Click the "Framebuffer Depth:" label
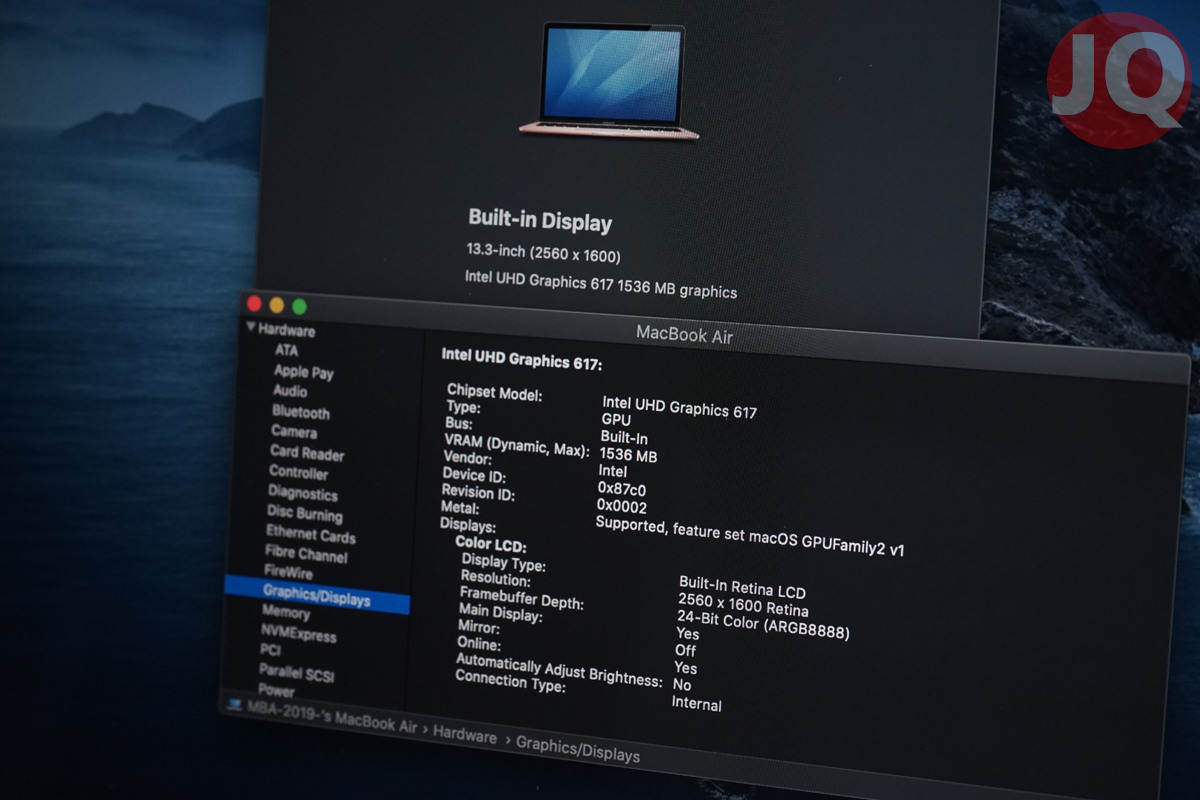This screenshot has width=1200, height=800. point(521,600)
